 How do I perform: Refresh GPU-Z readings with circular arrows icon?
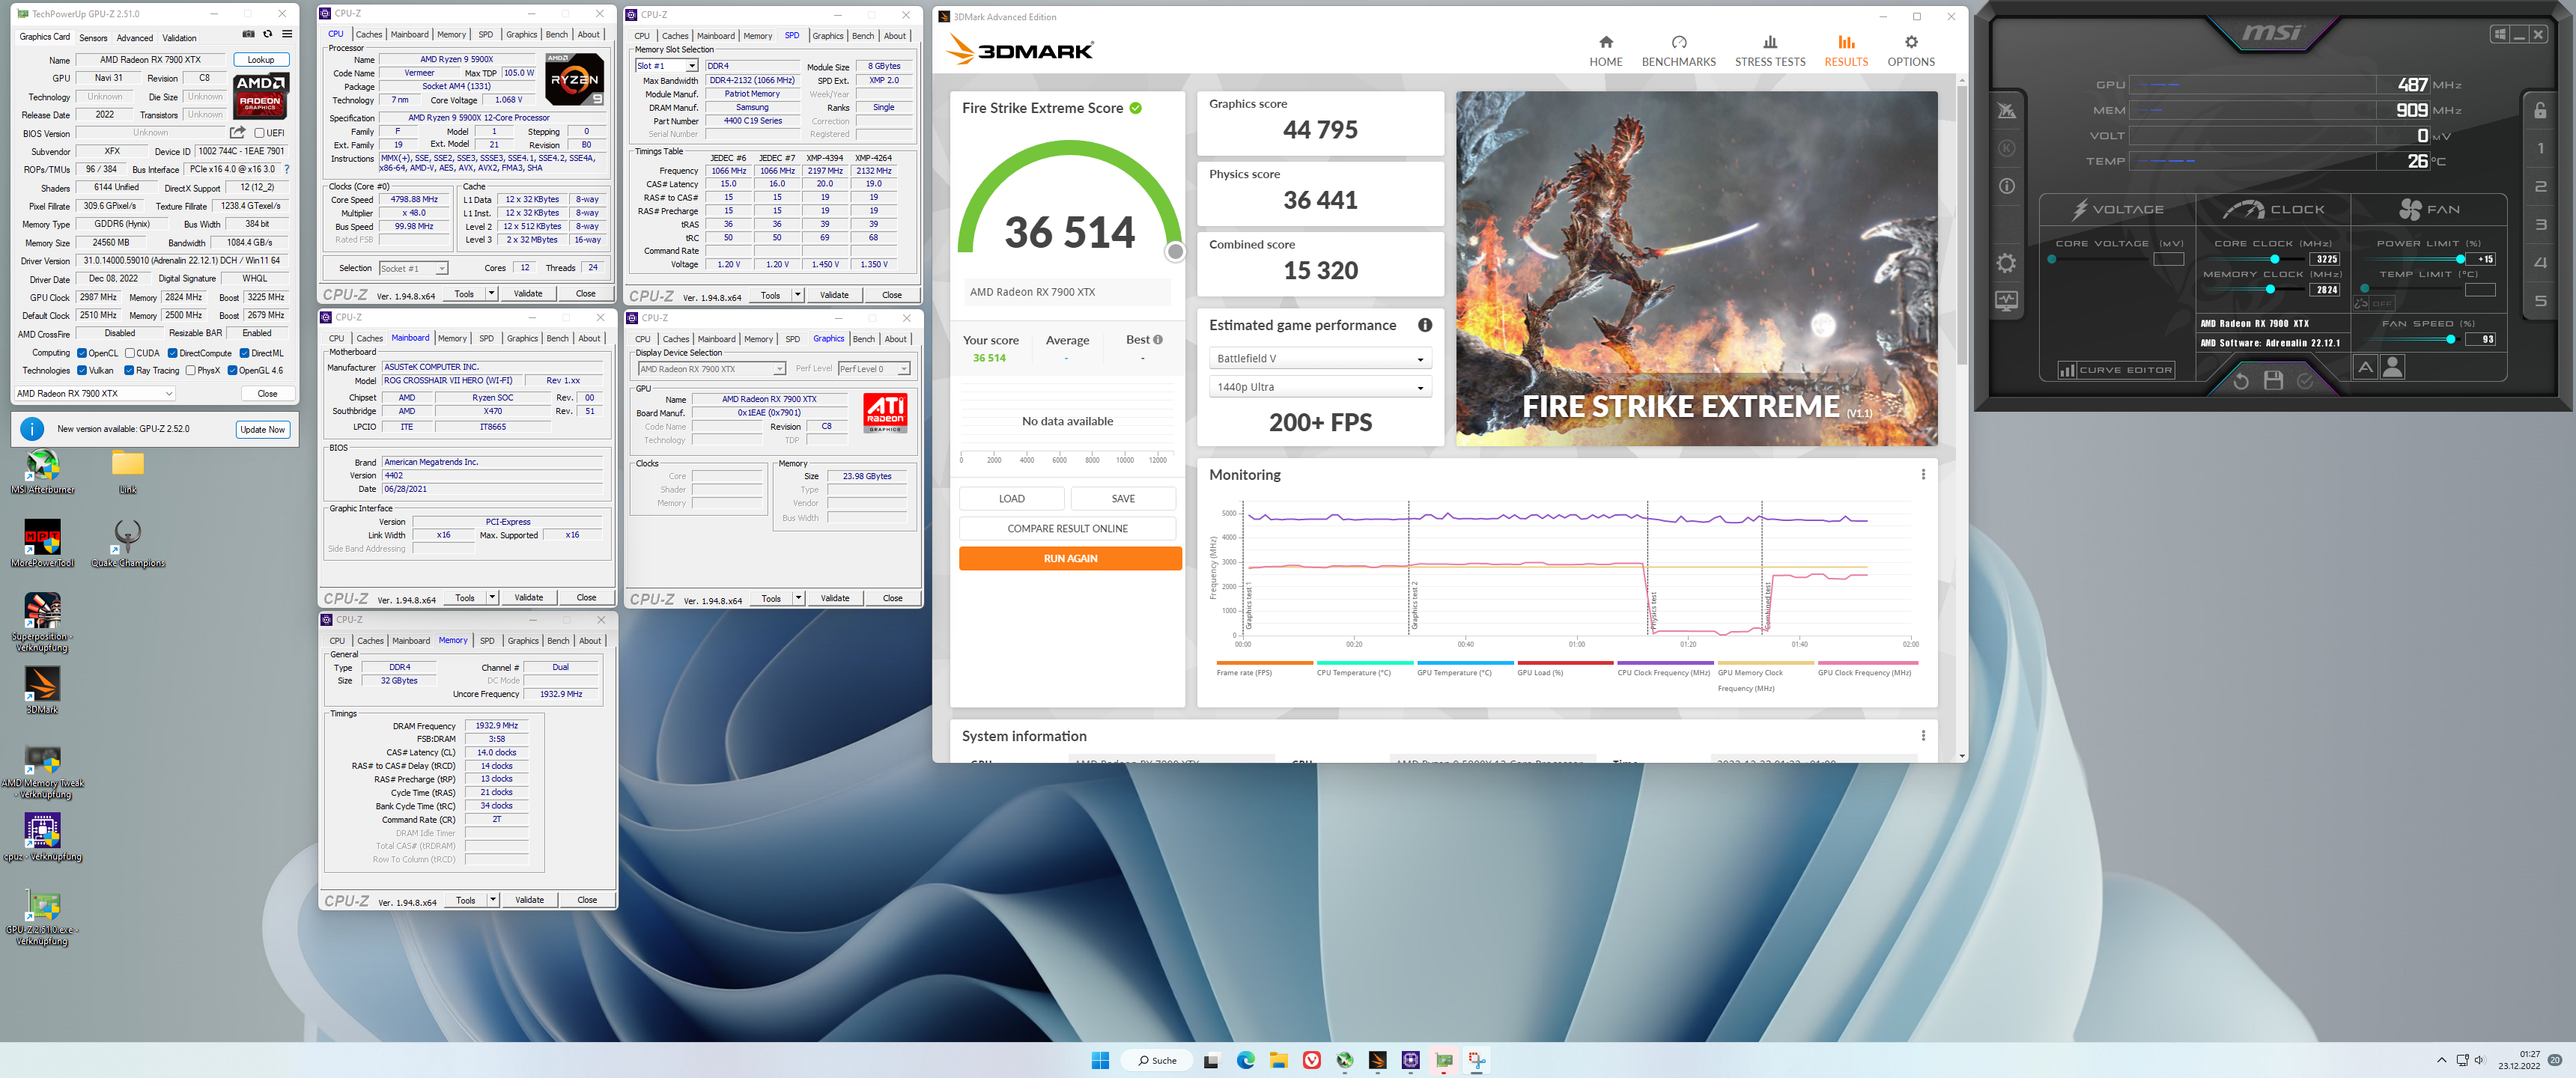(x=267, y=34)
